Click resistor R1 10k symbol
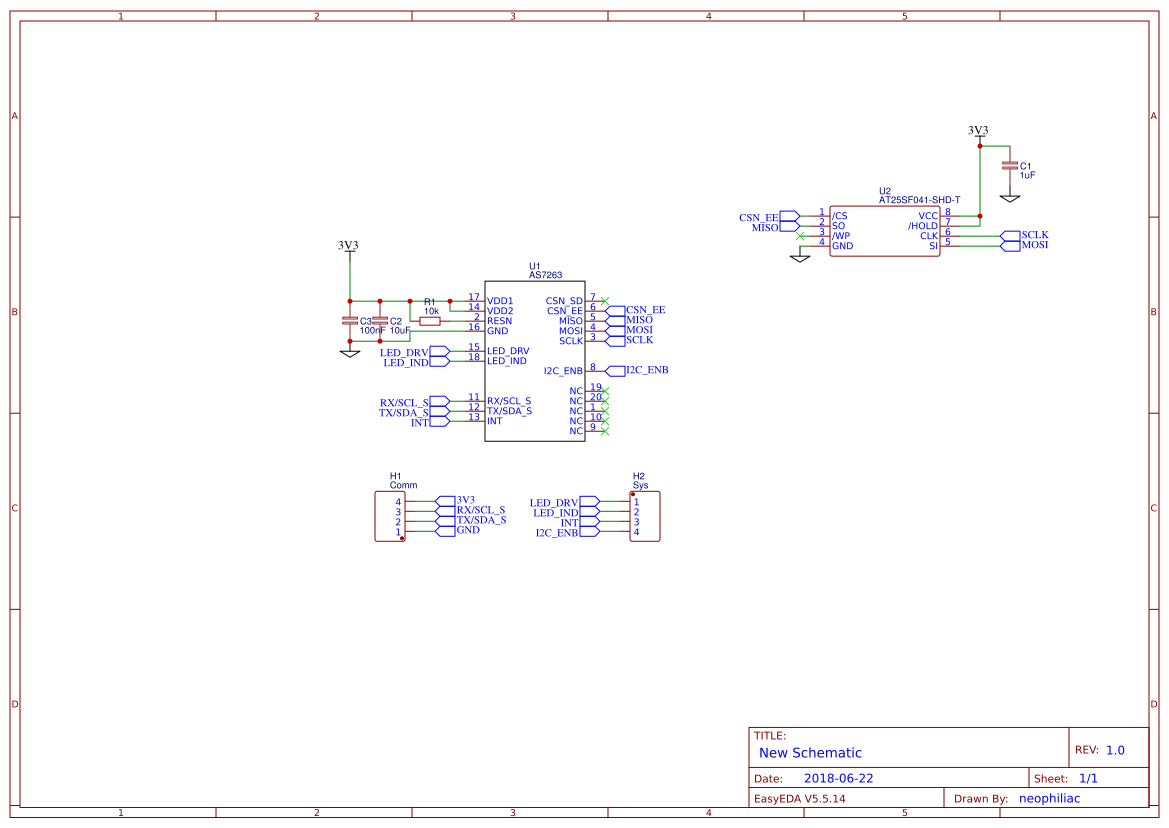 tap(429, 321)
